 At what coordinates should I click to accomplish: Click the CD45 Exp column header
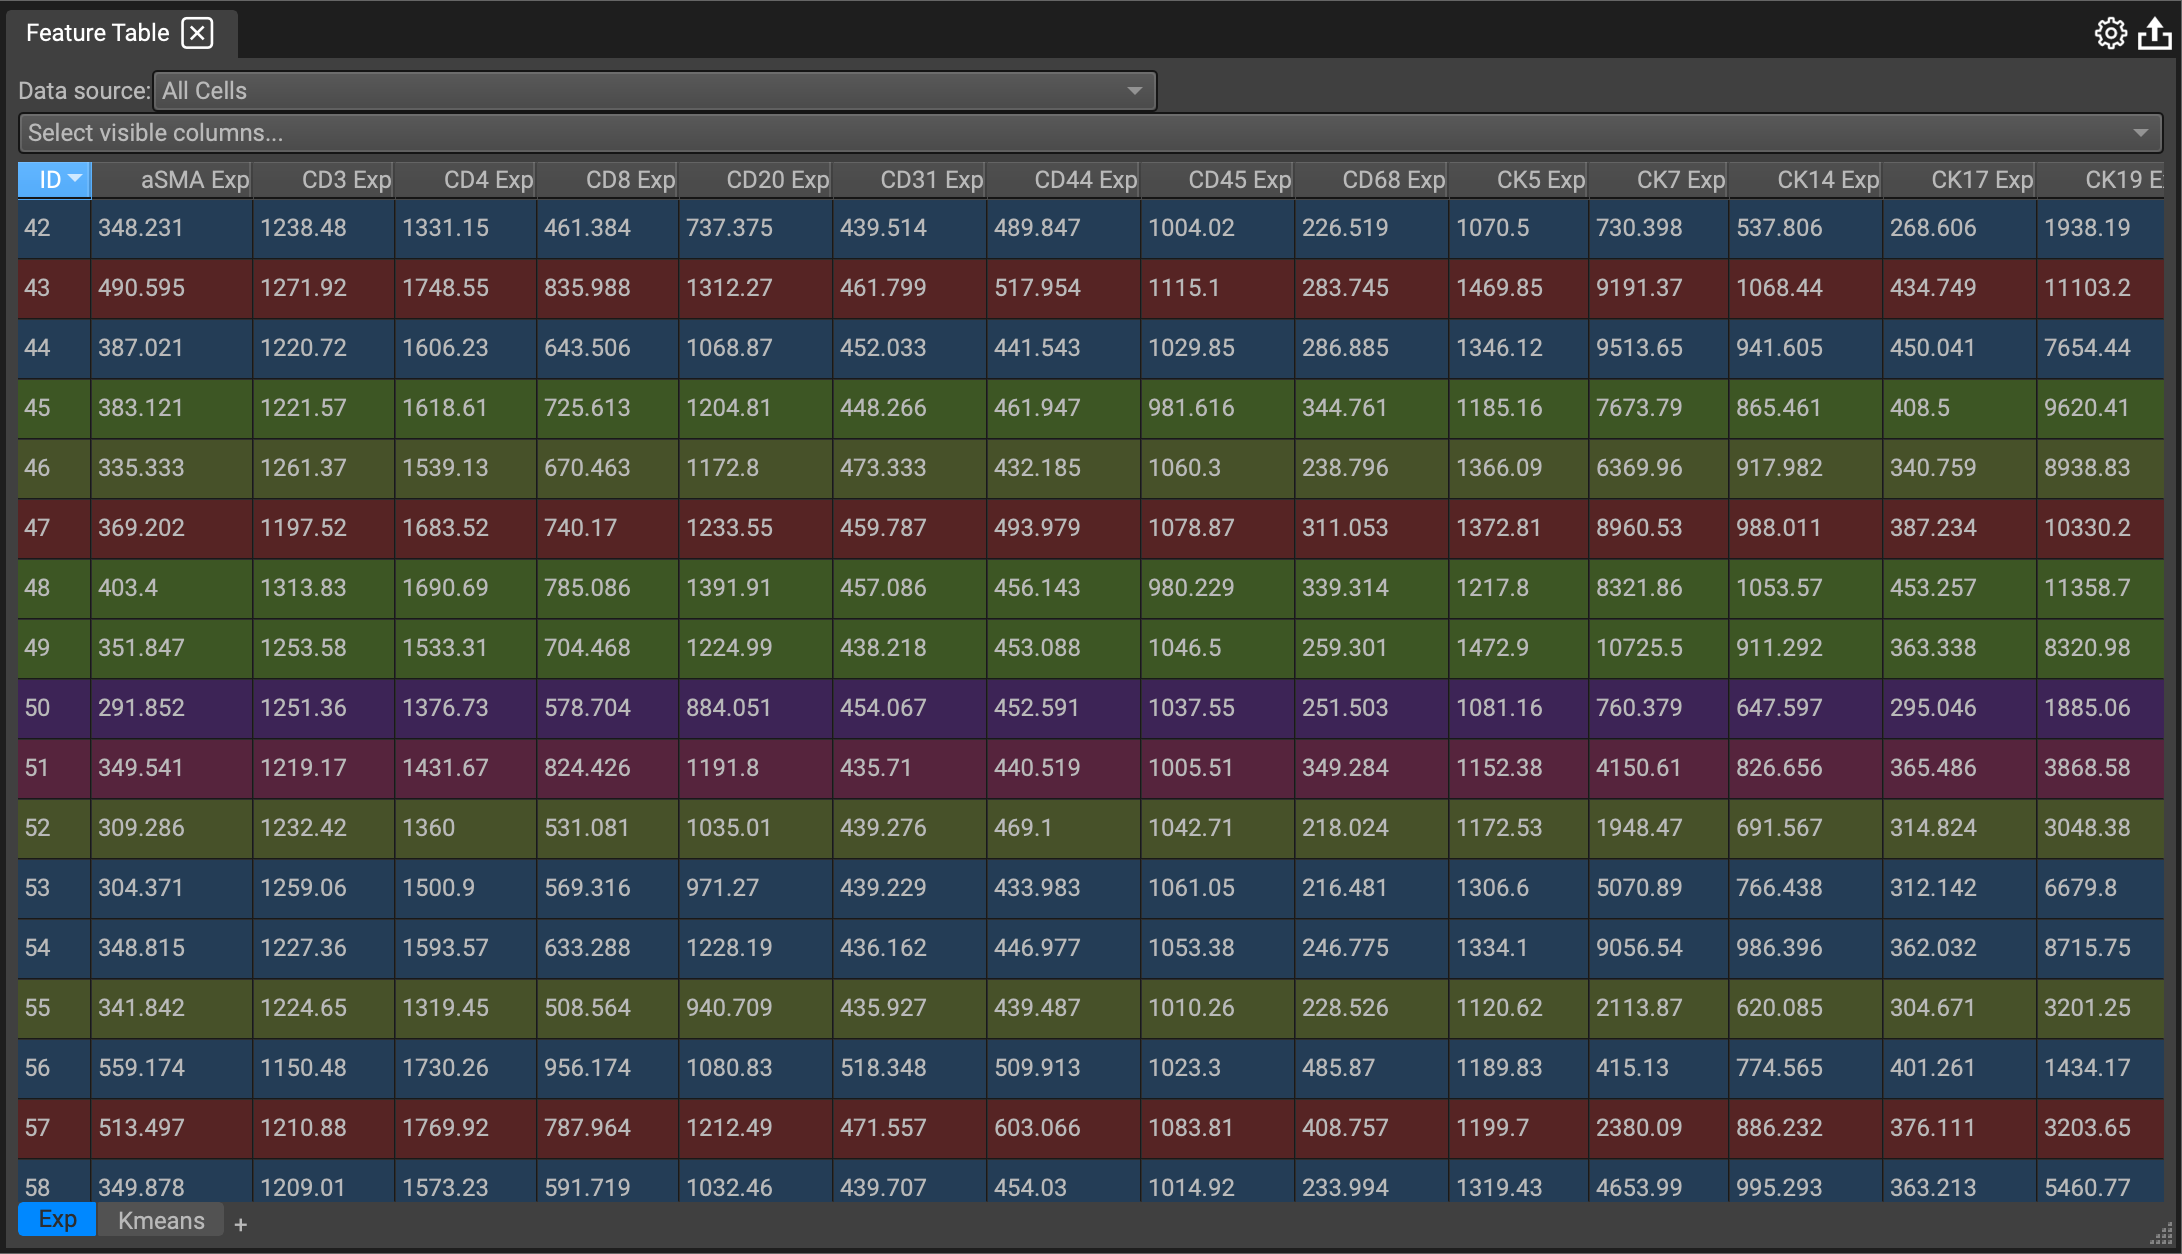1218,180
